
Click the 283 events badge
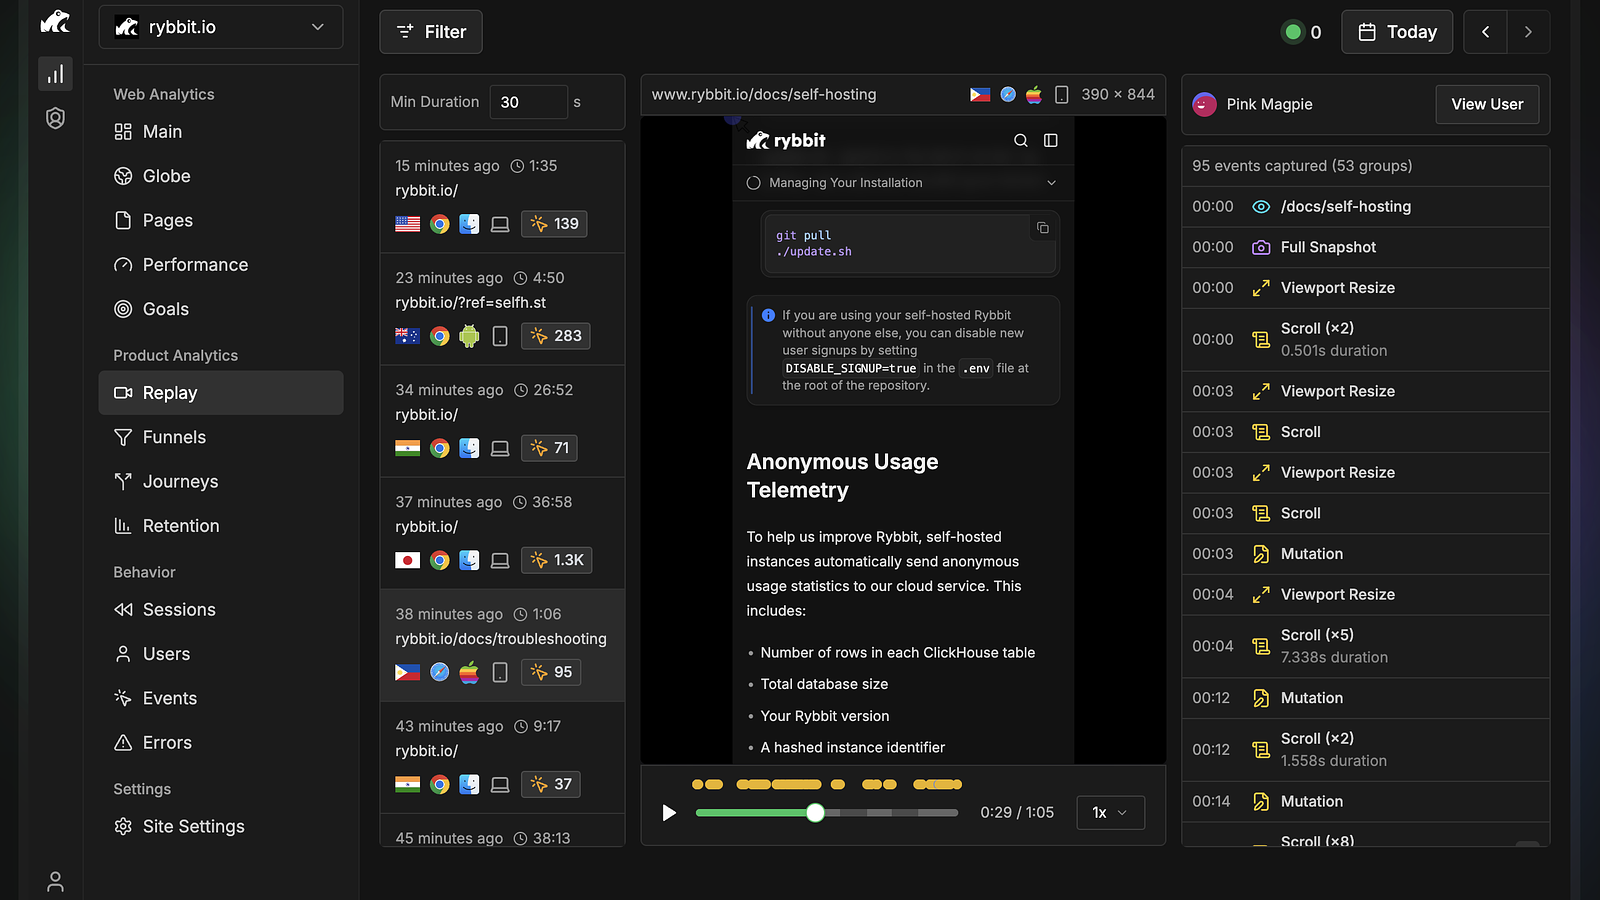point(555,336)
